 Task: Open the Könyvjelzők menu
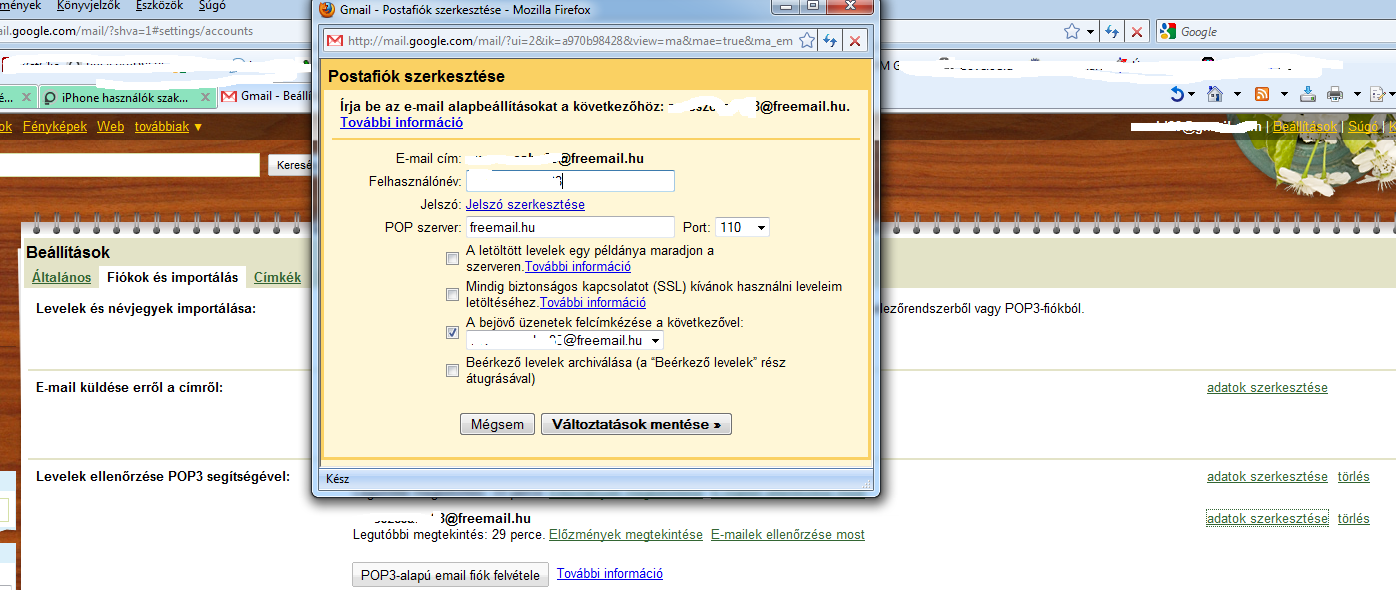tap(89, 6)
